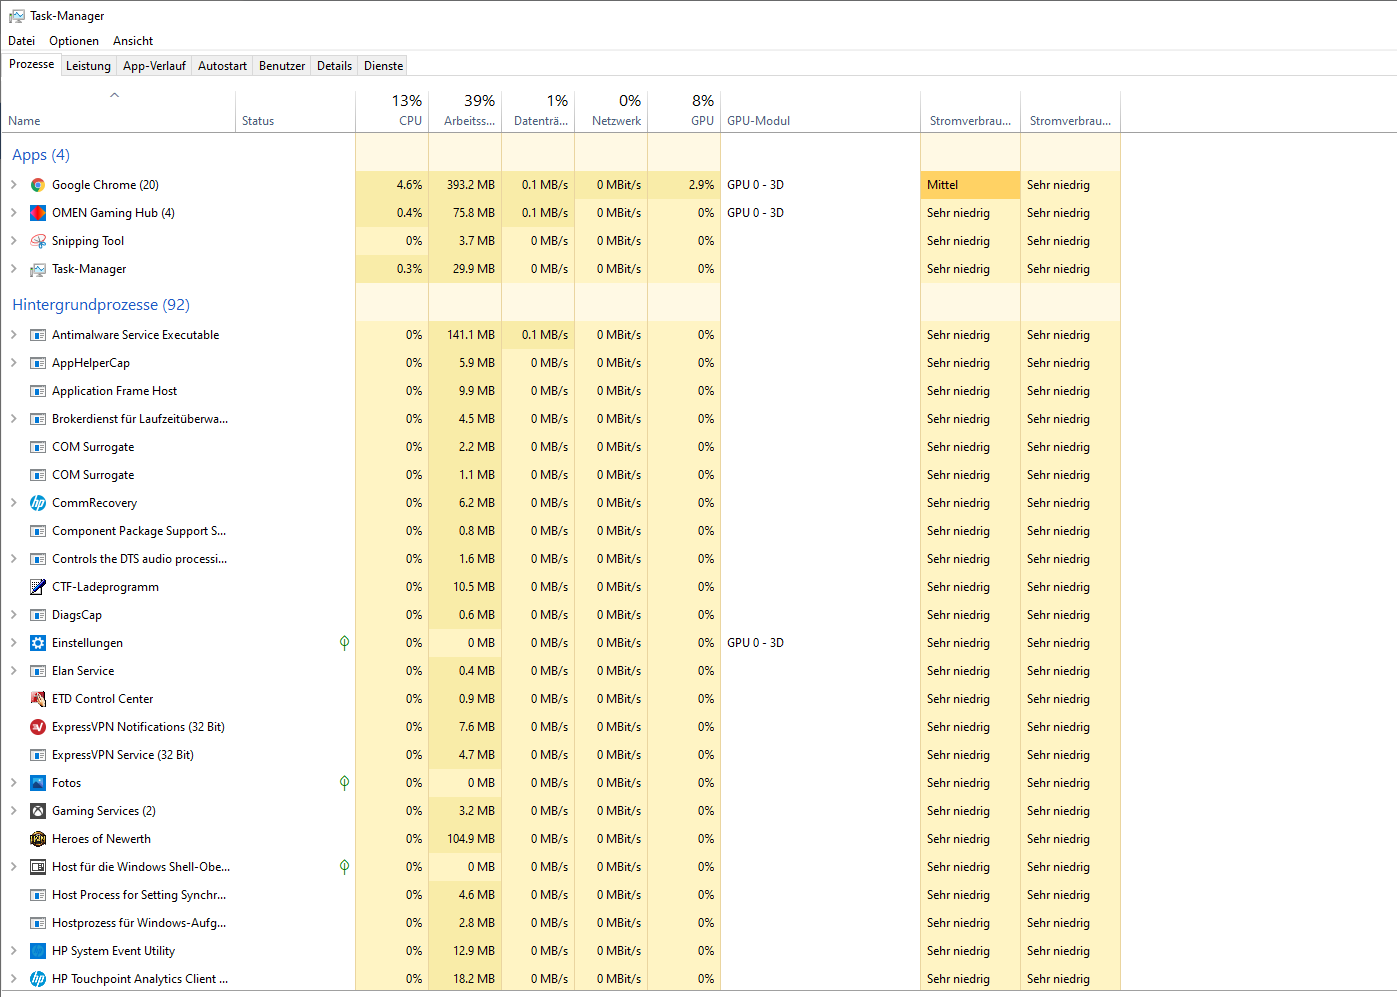Sort processes by the CPU column header

click(x=392, y=111)
